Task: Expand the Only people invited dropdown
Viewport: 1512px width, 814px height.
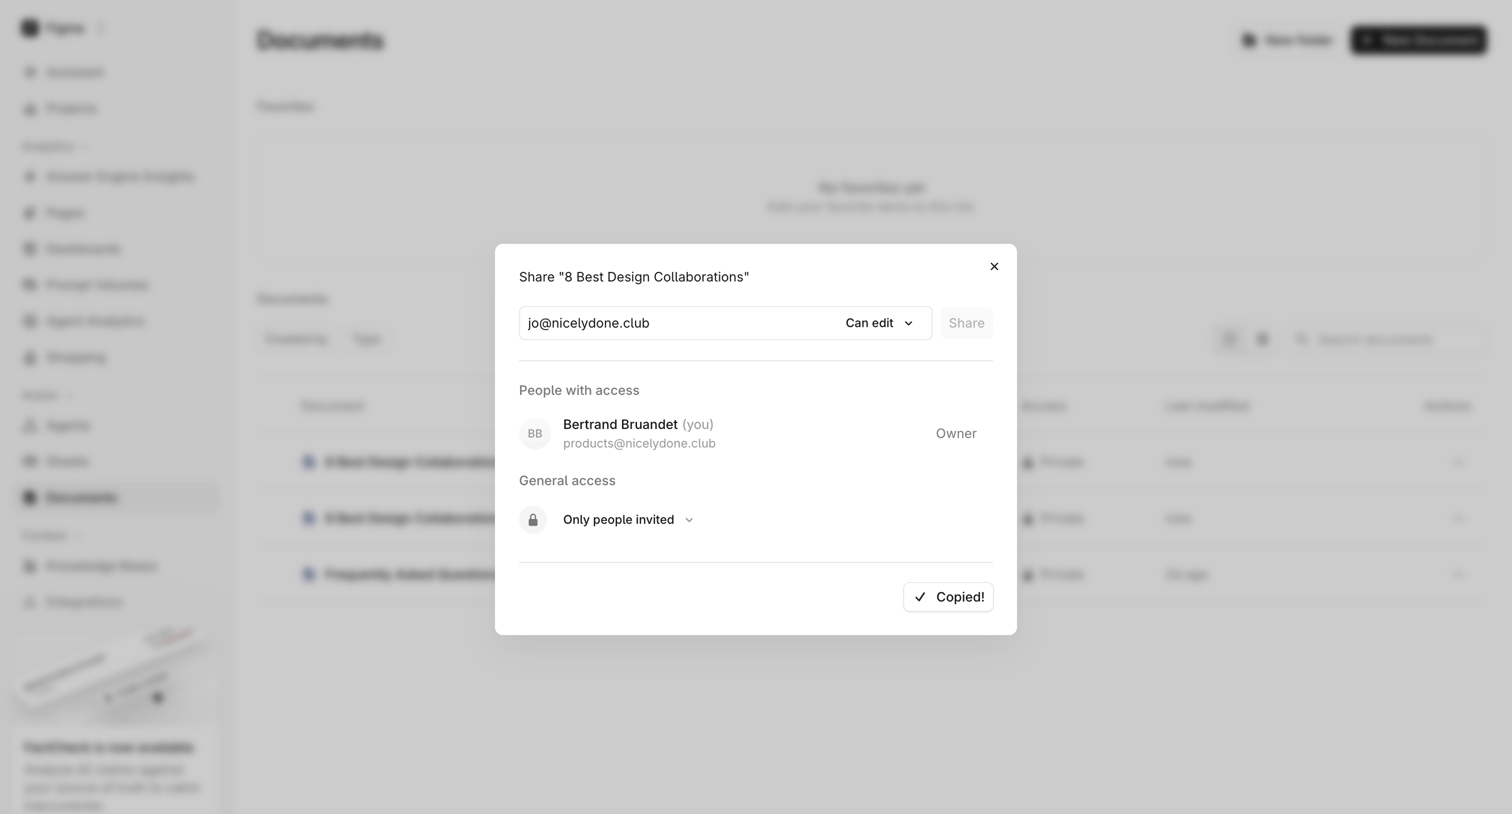Action: pos(628,520)
